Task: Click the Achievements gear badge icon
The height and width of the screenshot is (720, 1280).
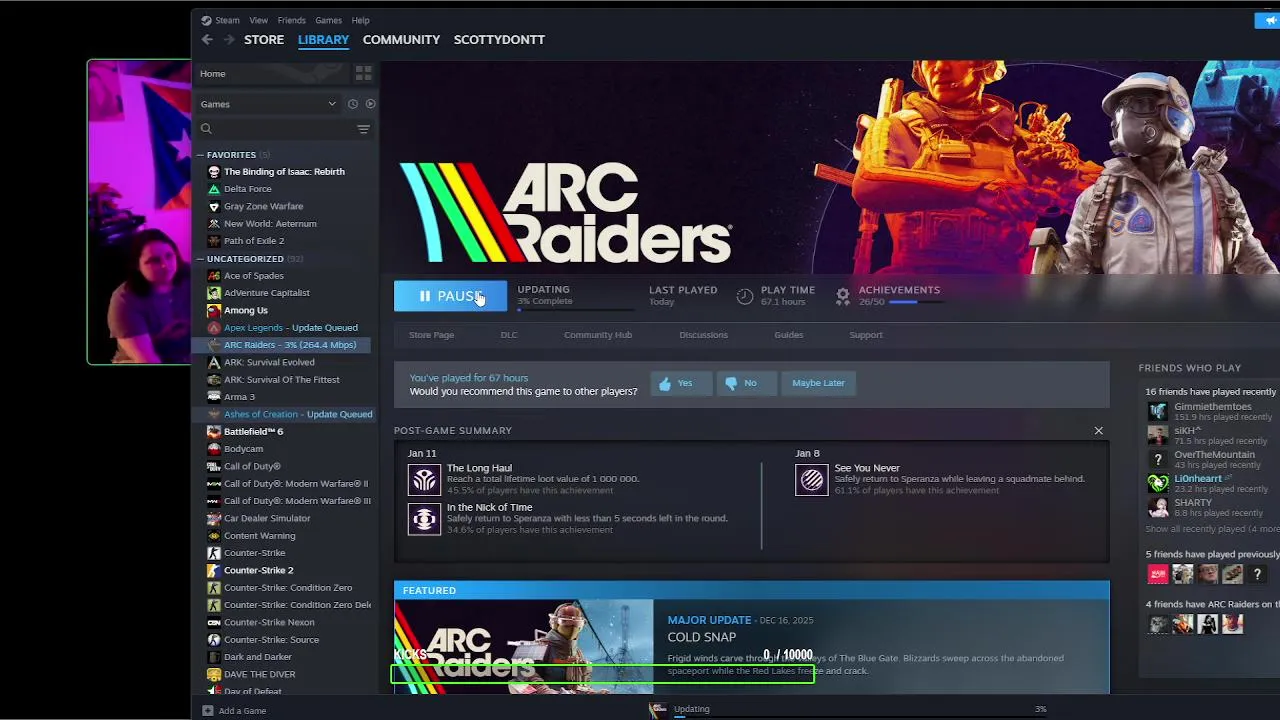Action: pos(843,296)
